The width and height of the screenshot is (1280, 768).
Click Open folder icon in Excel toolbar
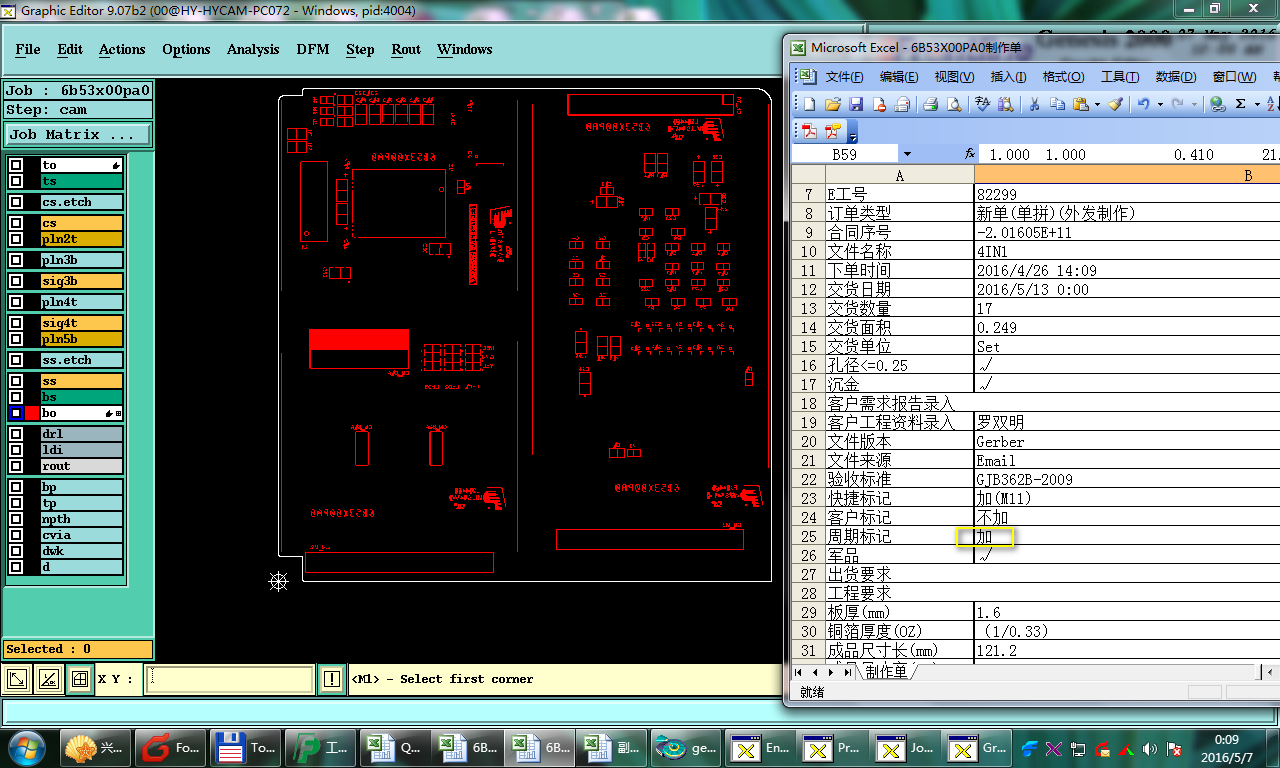833,104
